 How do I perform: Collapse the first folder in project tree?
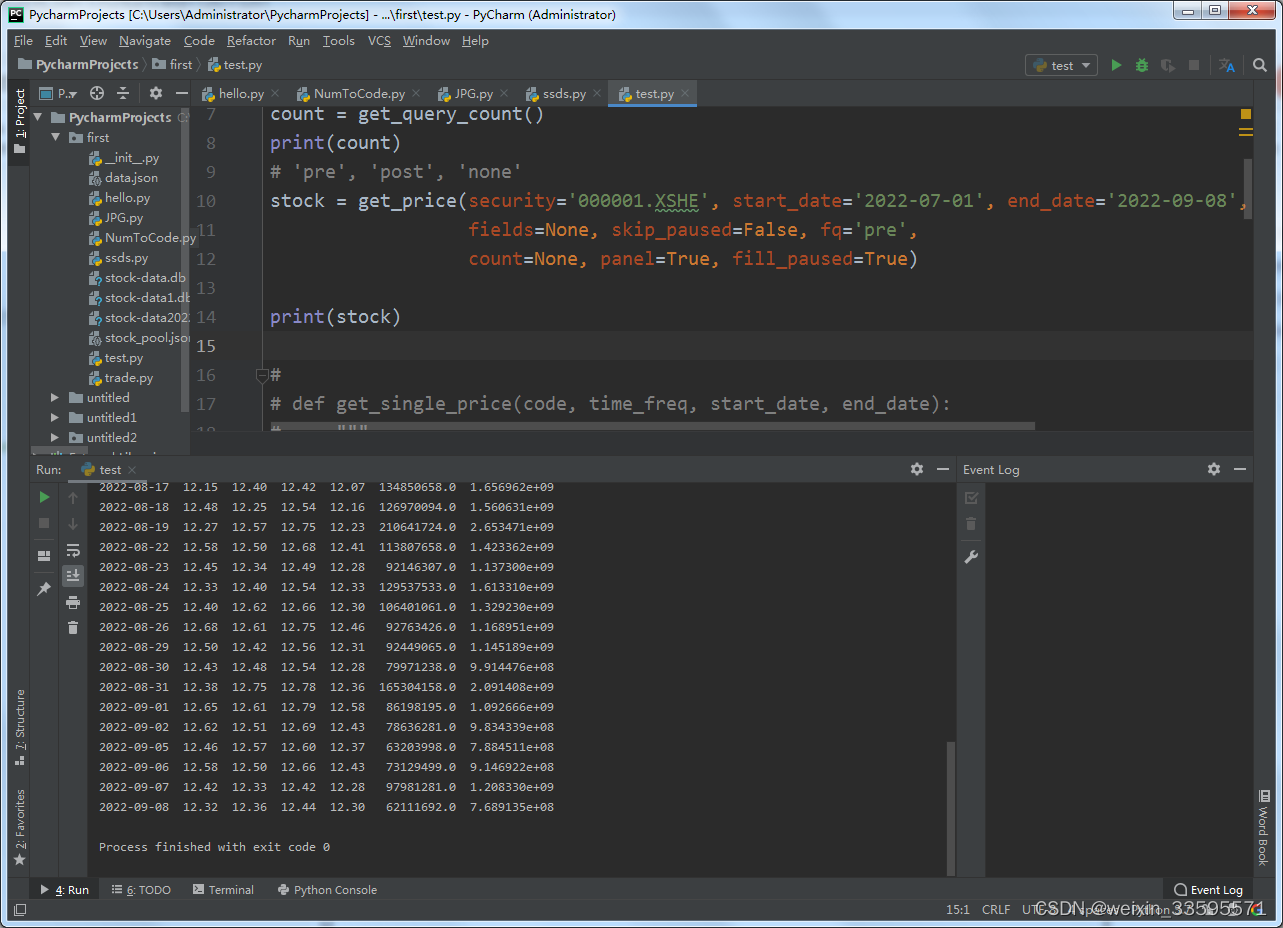click(56, 137)
